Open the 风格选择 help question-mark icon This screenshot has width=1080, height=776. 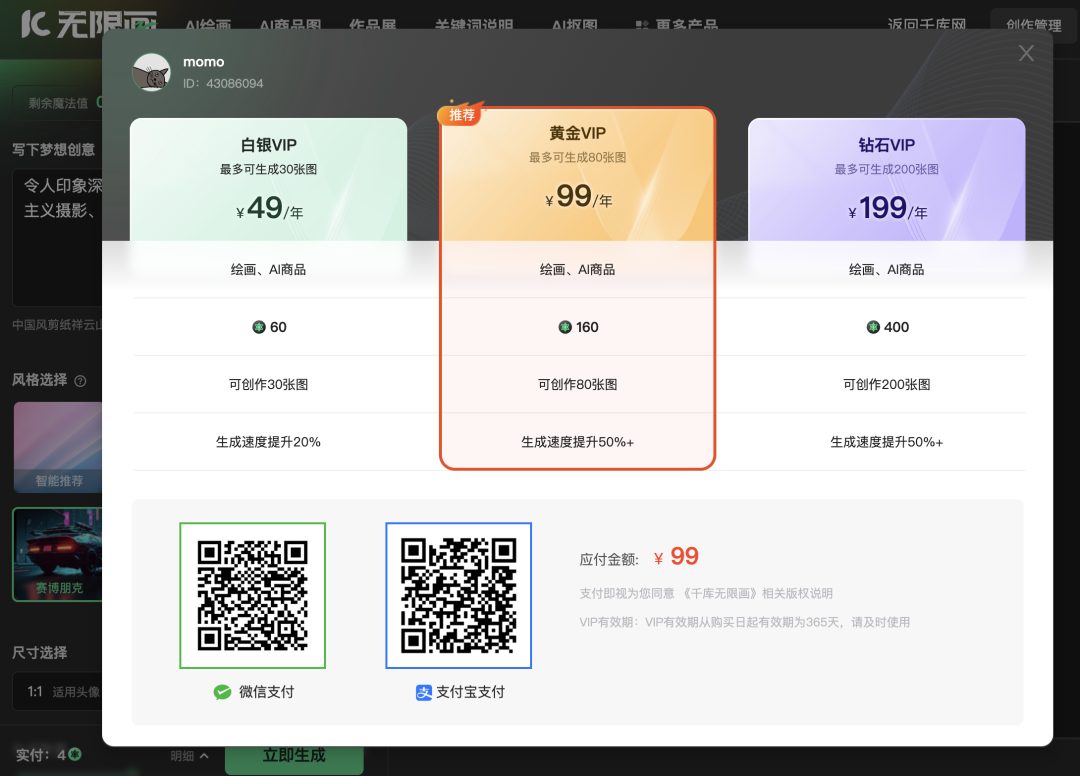pos(78,381)
